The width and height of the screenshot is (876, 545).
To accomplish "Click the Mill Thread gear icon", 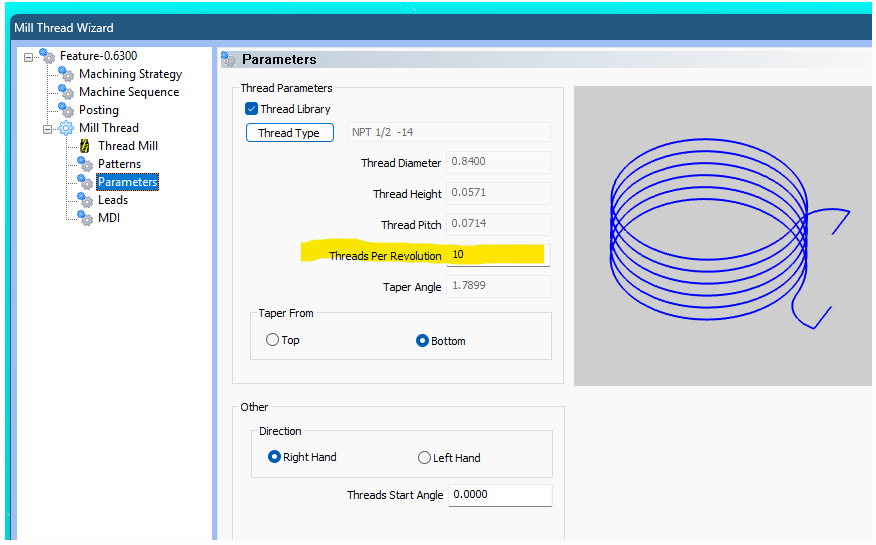I will [x=66, y=128].
